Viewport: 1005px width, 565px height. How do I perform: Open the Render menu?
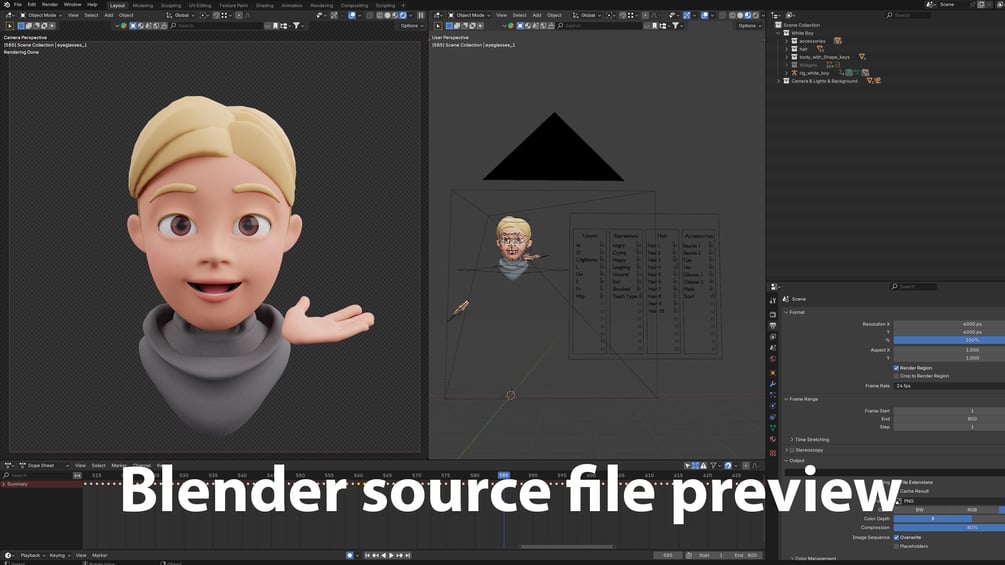click(49, 4)
